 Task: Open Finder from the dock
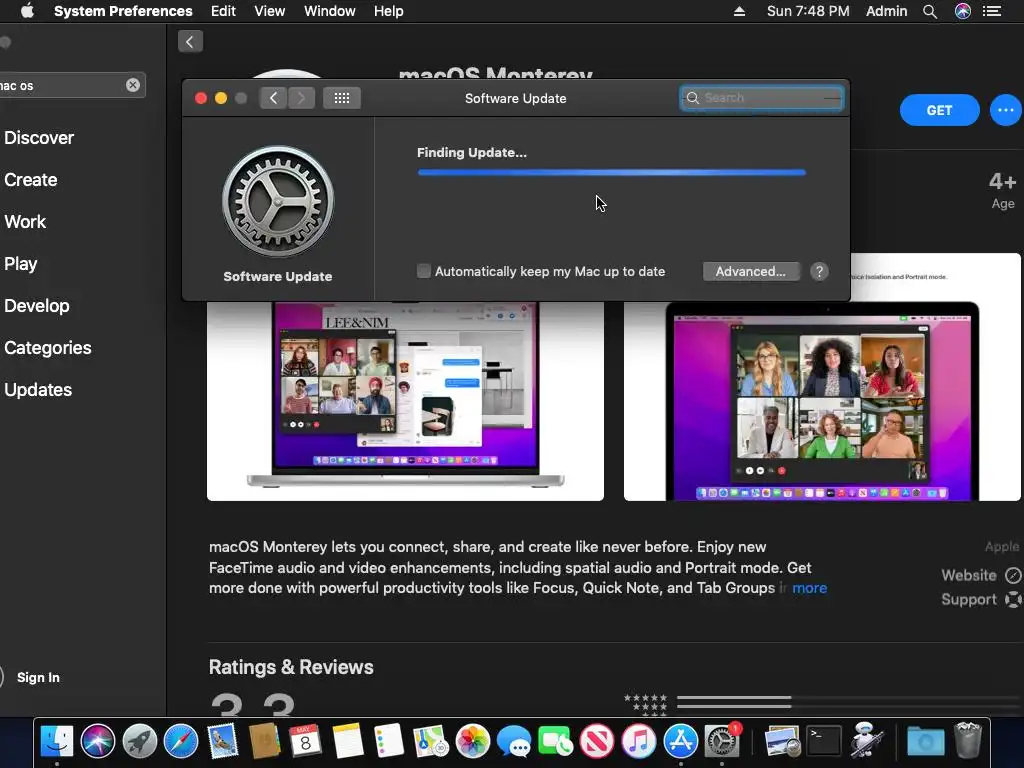(57, 741)
